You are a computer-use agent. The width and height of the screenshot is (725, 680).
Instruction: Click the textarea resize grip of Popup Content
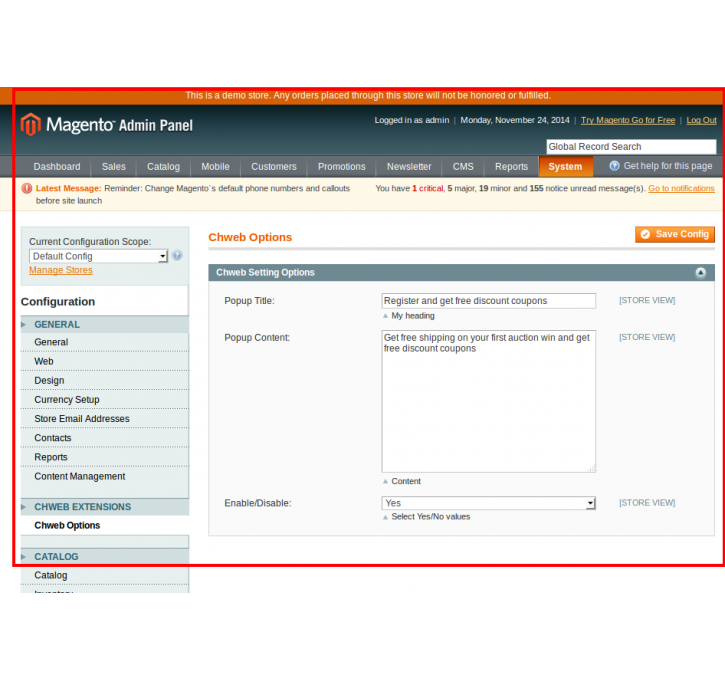coord(591,468)
